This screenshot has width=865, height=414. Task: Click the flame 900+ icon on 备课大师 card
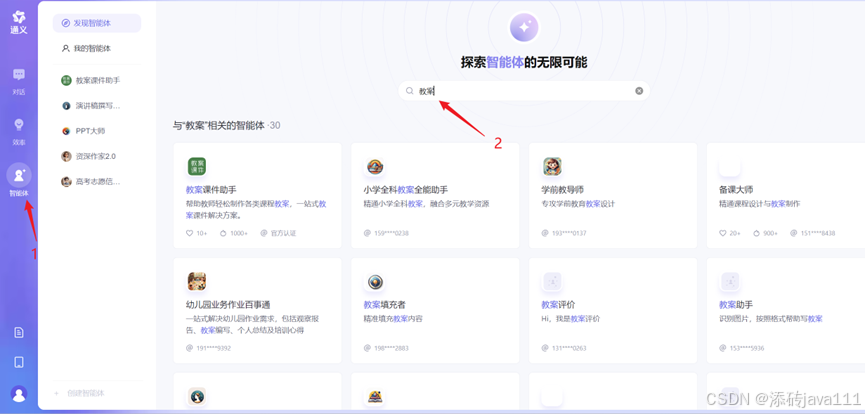pyautogui.click(x=756, y=233)
